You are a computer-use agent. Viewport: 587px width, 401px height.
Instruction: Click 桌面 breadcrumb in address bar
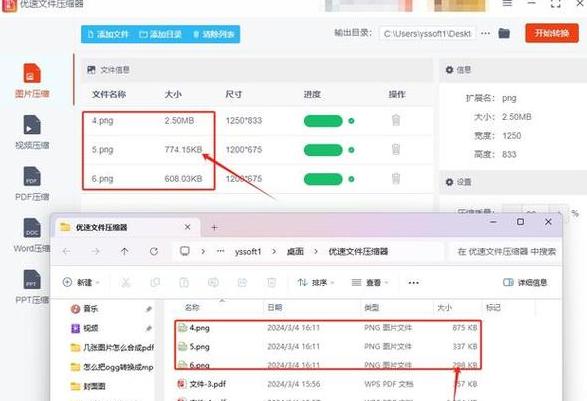295,252
